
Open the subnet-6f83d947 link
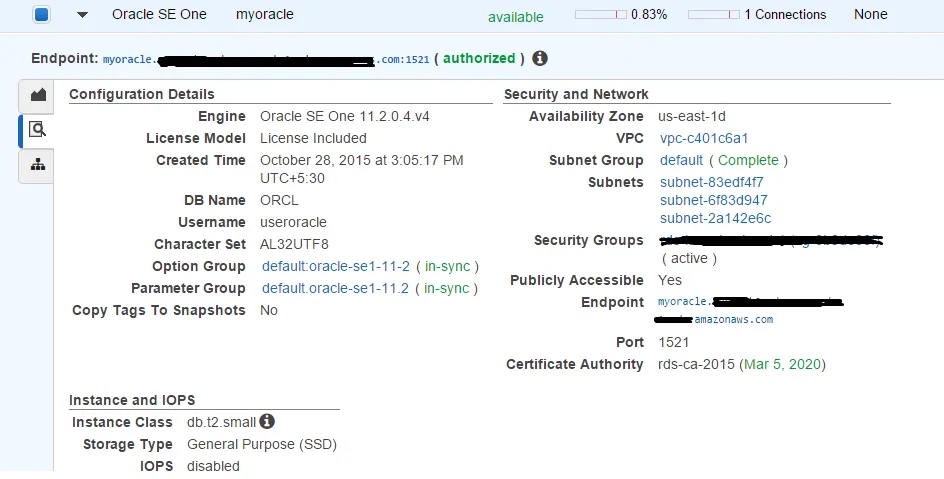point(713,200)
